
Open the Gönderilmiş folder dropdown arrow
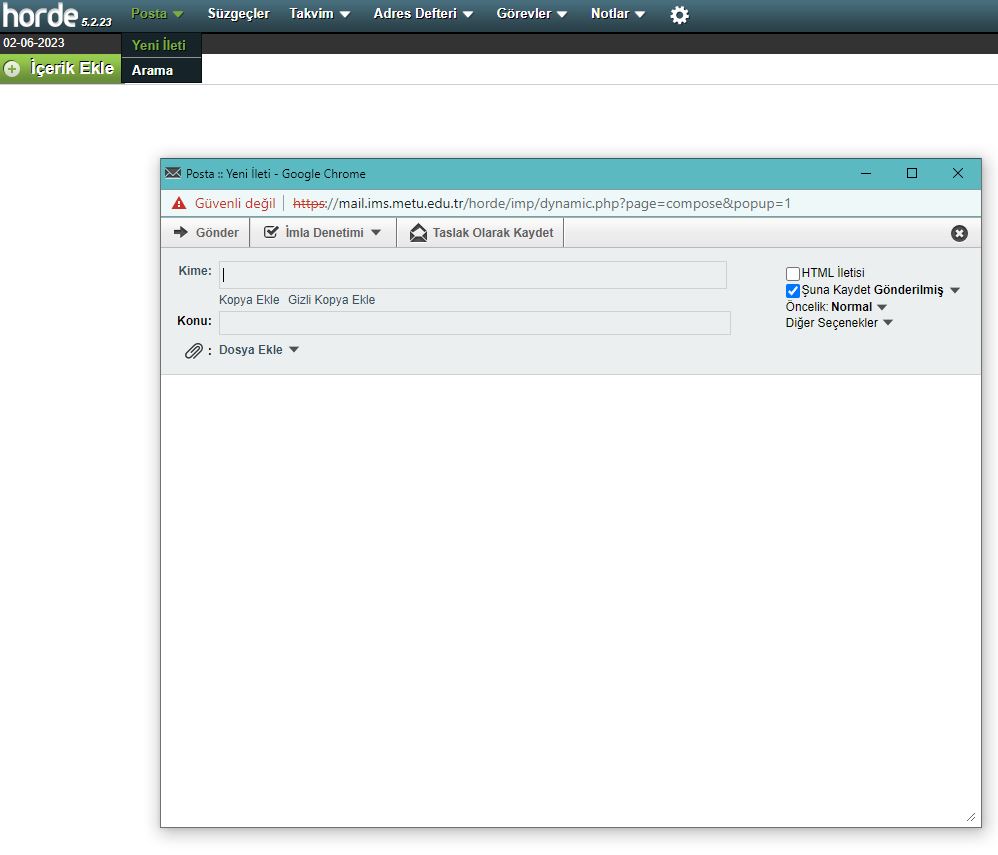click(x=955, y=290)
